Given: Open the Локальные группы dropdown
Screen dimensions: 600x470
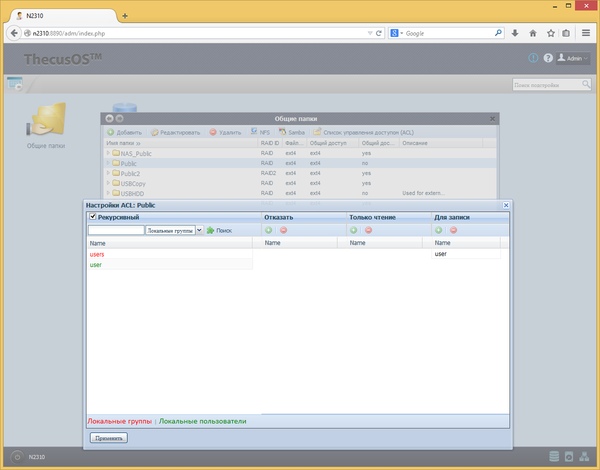Looking at the screenshot, I should (199, 230).
